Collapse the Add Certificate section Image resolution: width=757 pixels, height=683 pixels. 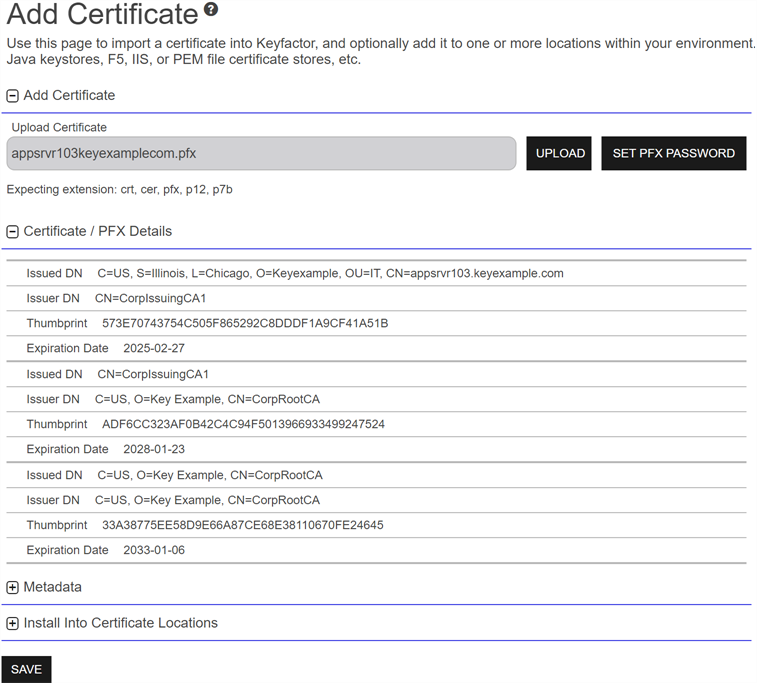13,96
